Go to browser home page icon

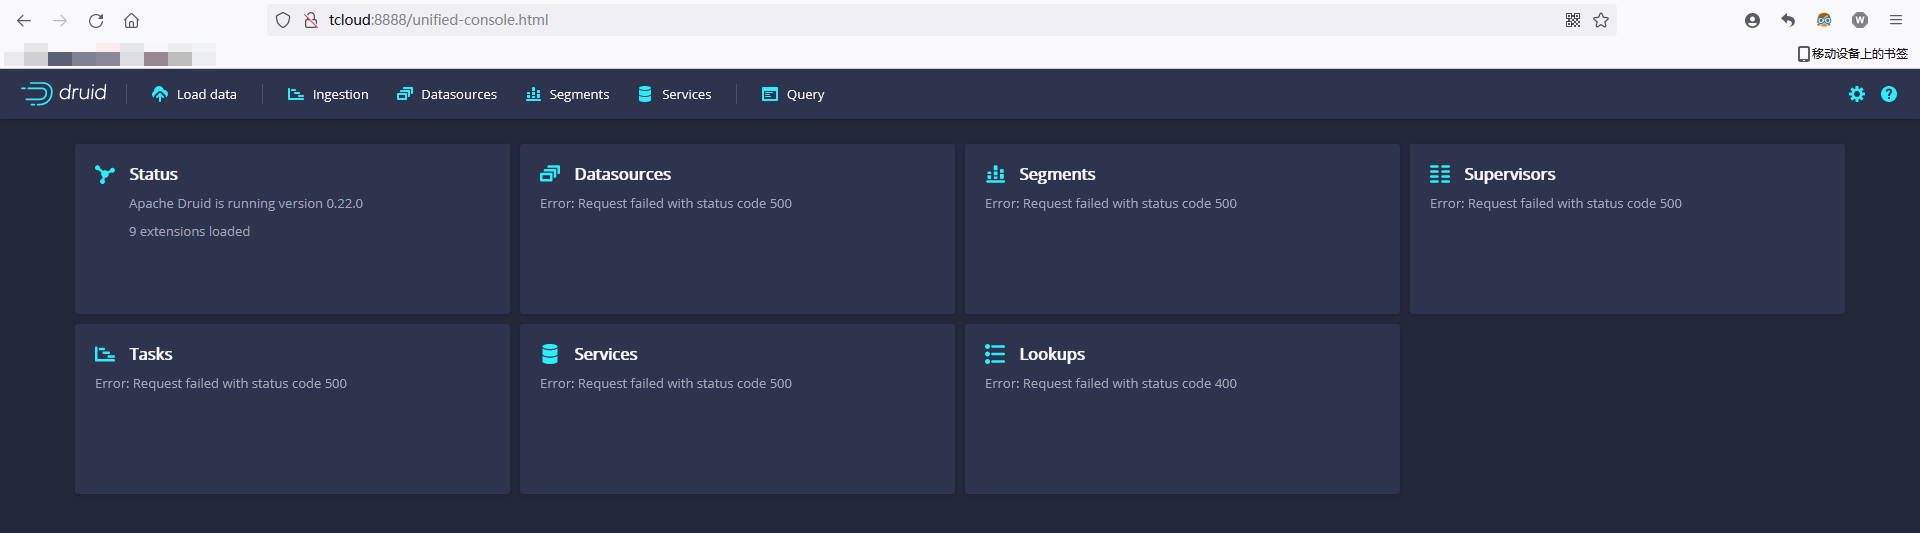(131, 20)
